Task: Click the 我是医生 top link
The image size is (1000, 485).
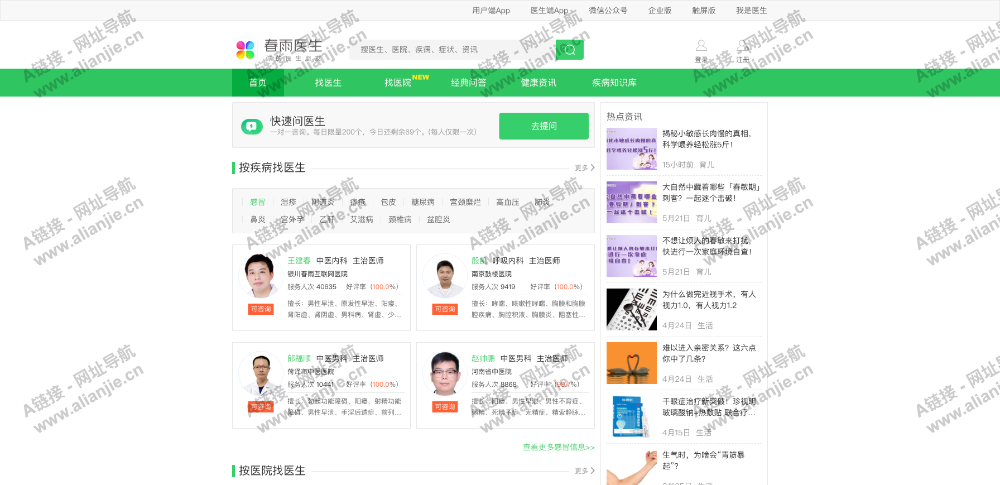Action: (x=751, y=10)
